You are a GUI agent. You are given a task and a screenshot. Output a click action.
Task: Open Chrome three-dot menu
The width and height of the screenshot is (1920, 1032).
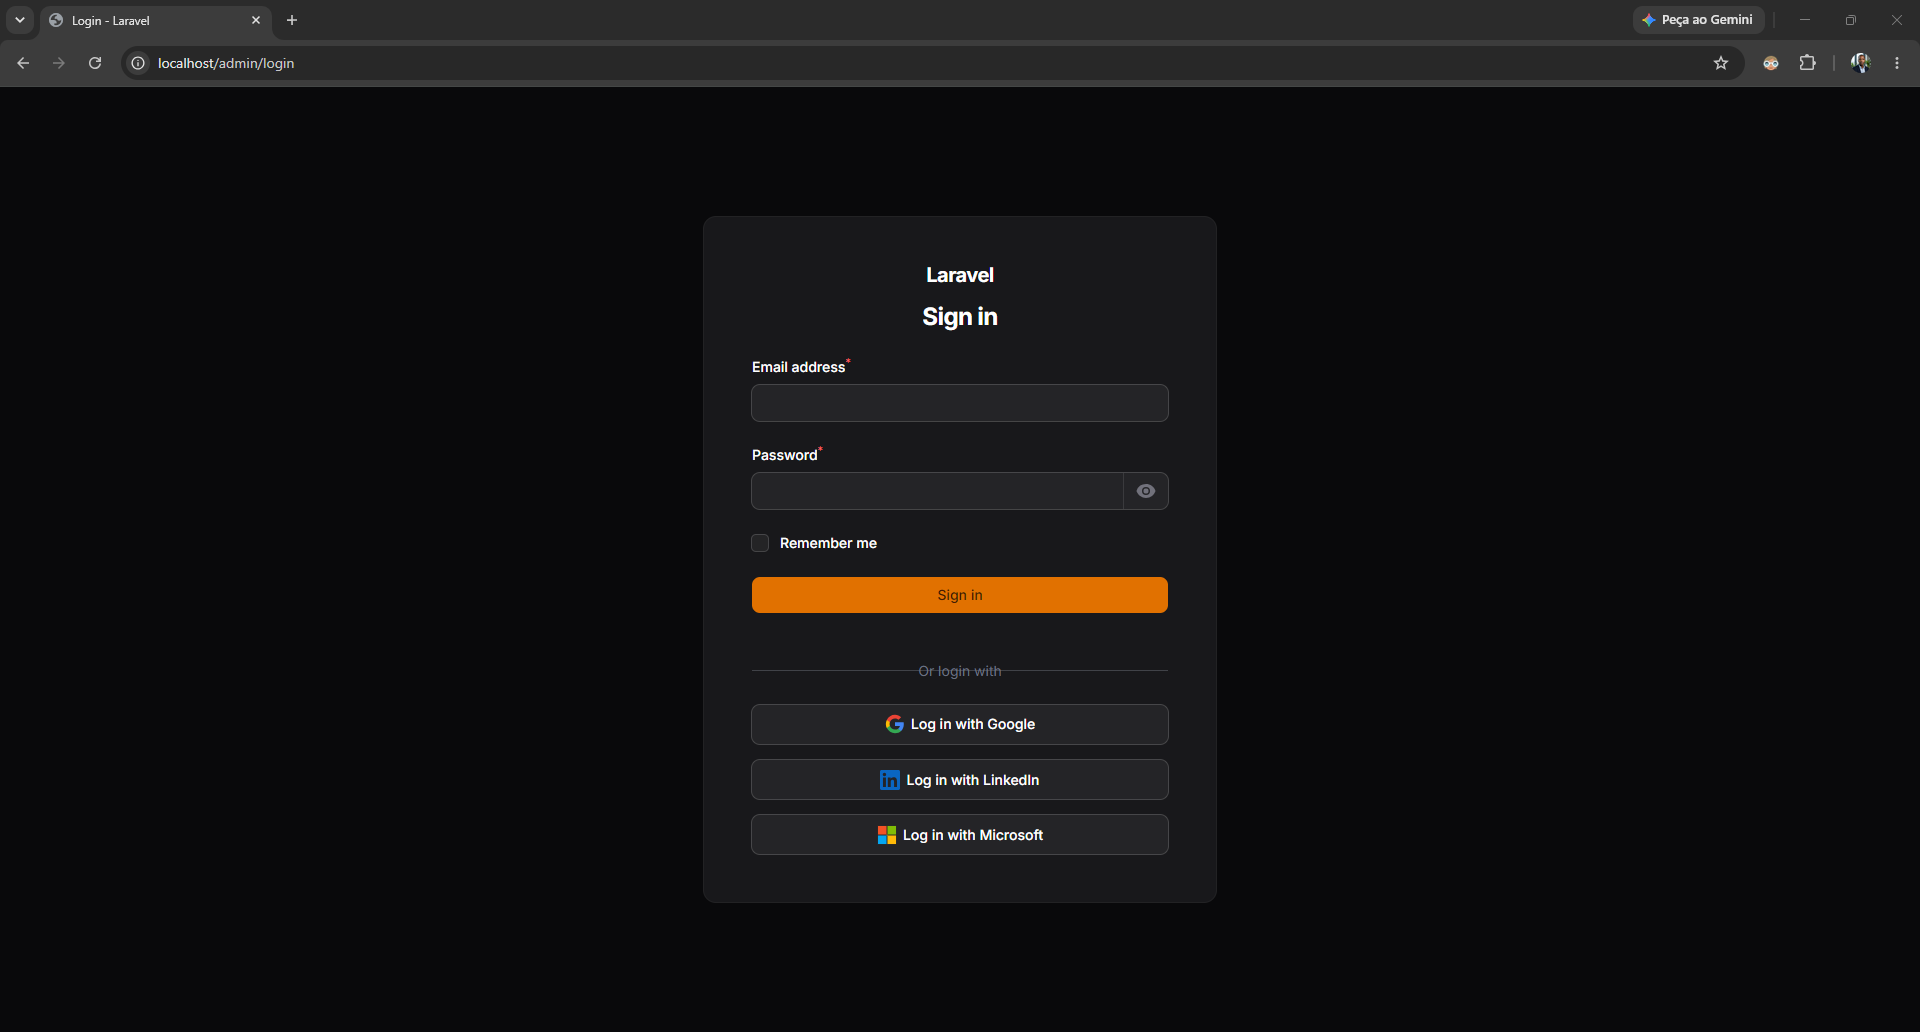click(x=1897, y=63)
